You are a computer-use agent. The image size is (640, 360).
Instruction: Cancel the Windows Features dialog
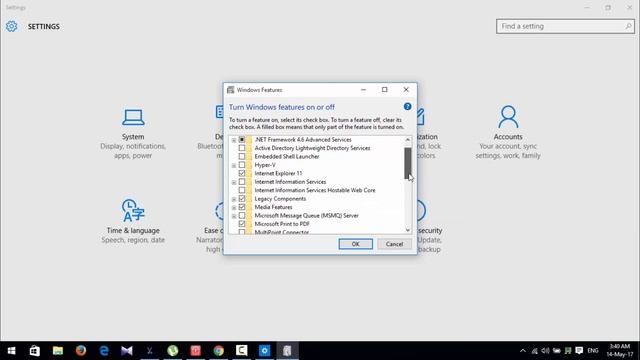coord(394,244)
